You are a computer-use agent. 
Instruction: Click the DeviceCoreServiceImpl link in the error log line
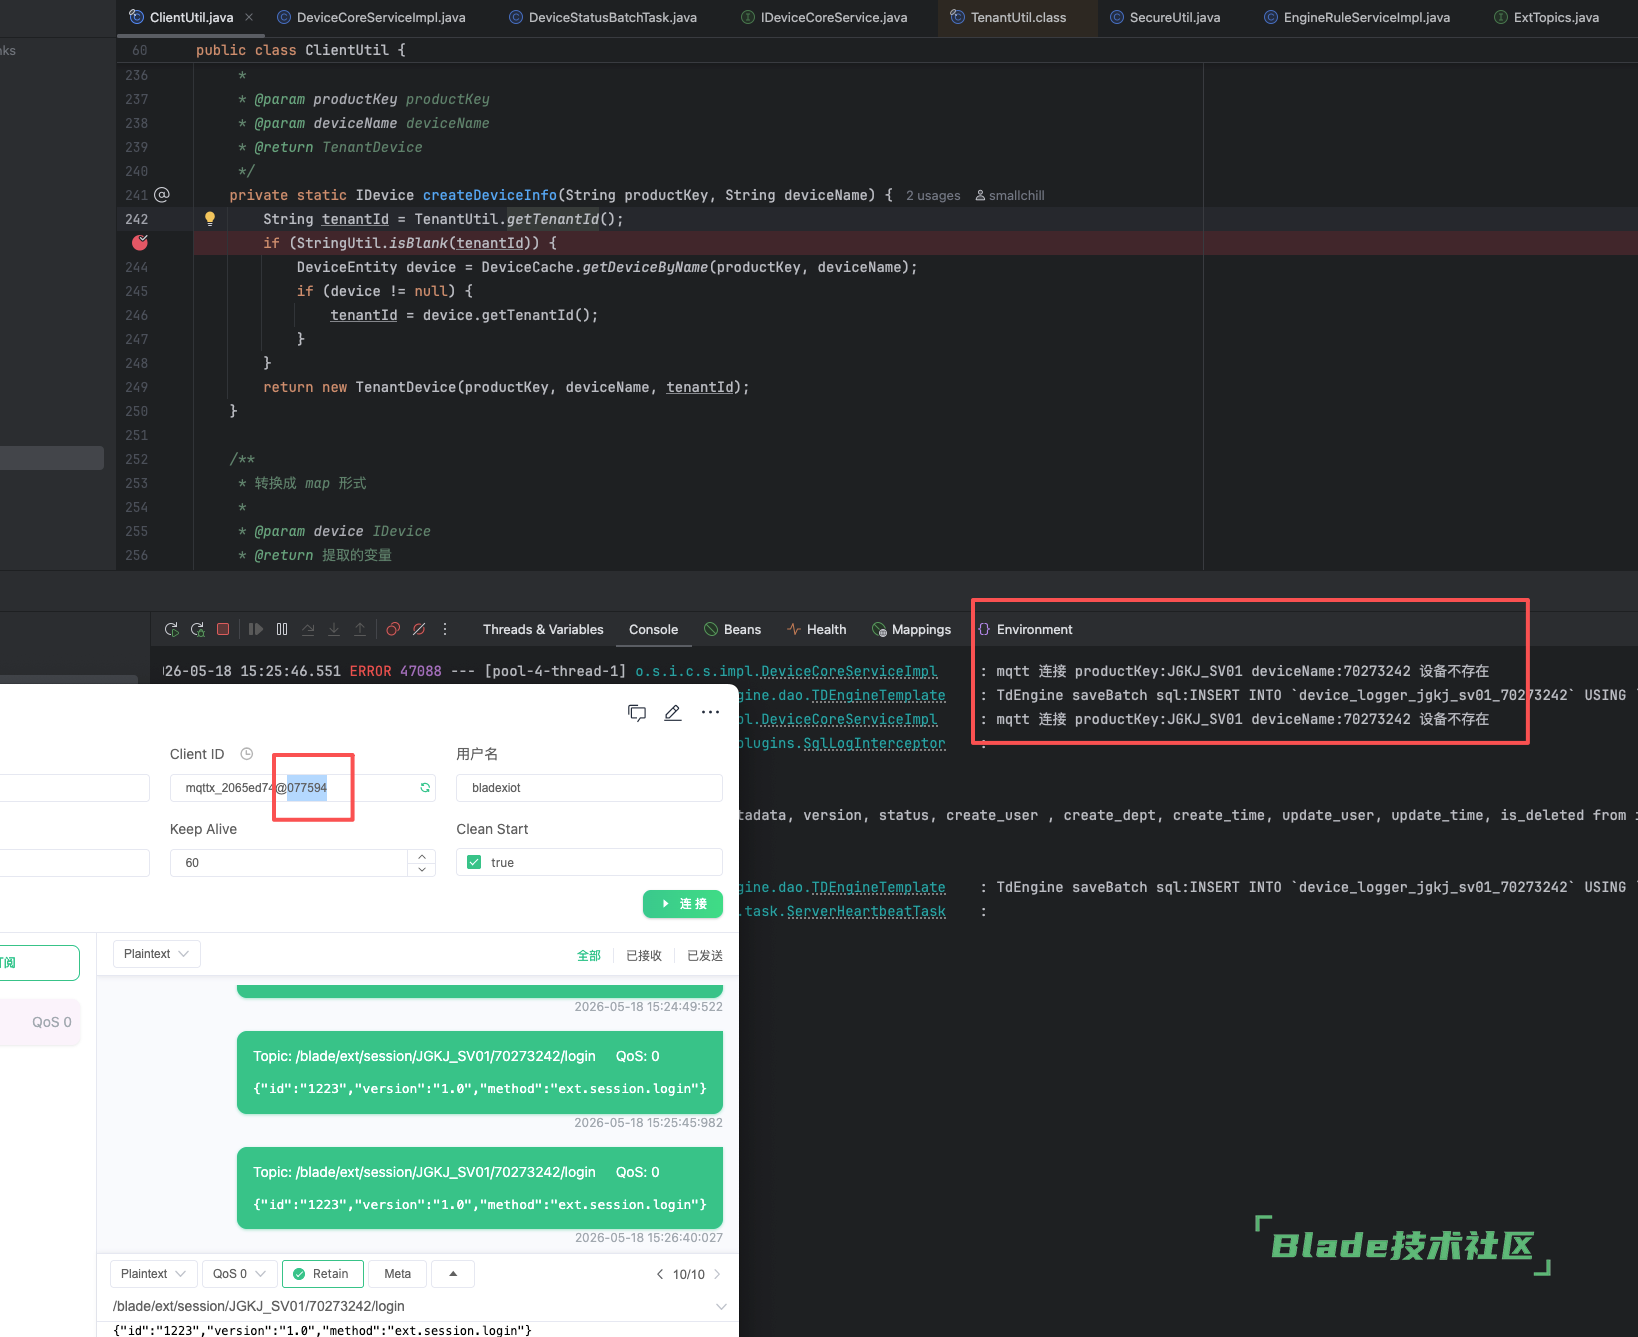(x=849, y=671)
